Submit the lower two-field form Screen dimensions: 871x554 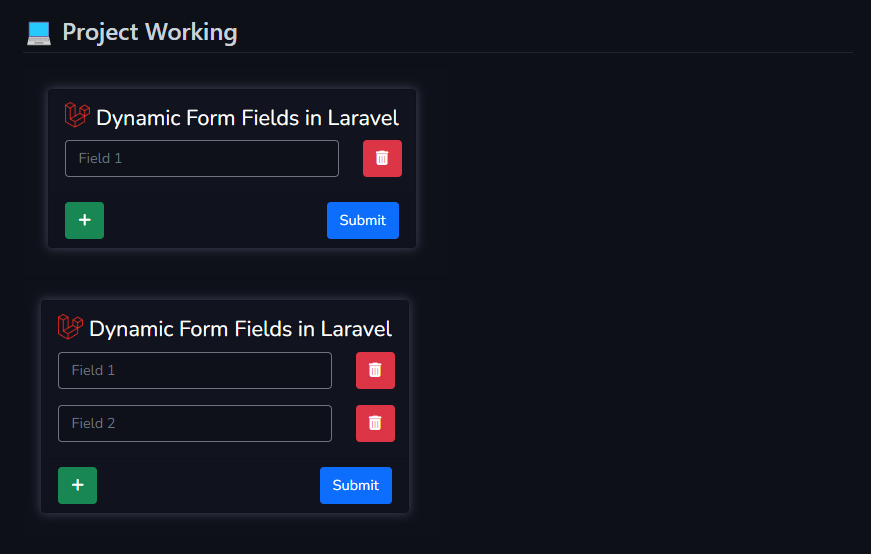tap(356, 485)
